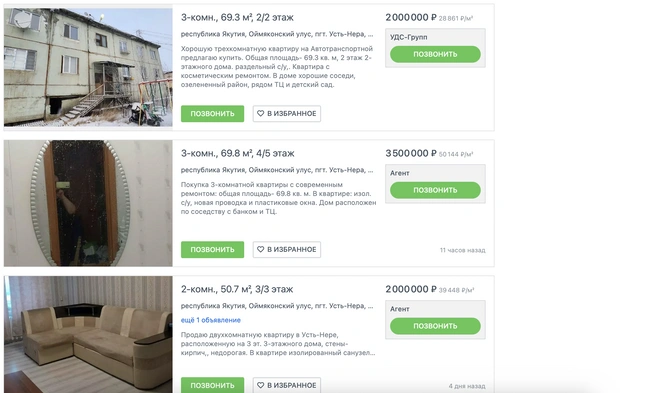Click heart icon on 69.3 m² listing
The width and height of the screenshot is (656, 393).
(260, 113)
